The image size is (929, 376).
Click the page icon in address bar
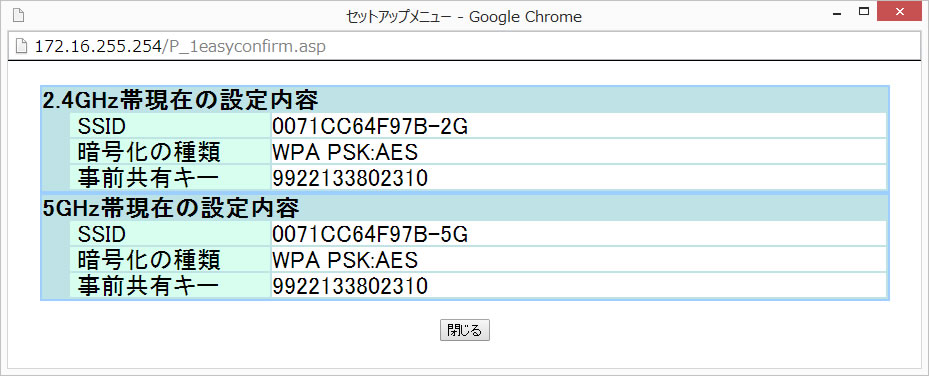click(21, 46)
